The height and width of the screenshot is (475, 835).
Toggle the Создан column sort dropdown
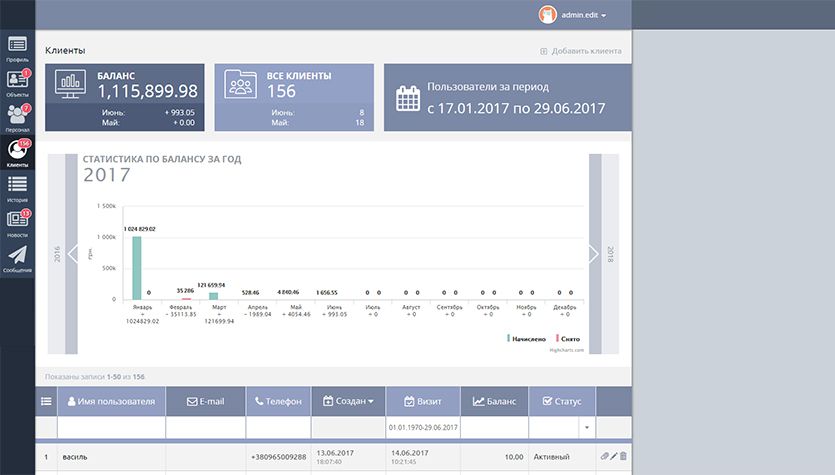pos(348,402)
